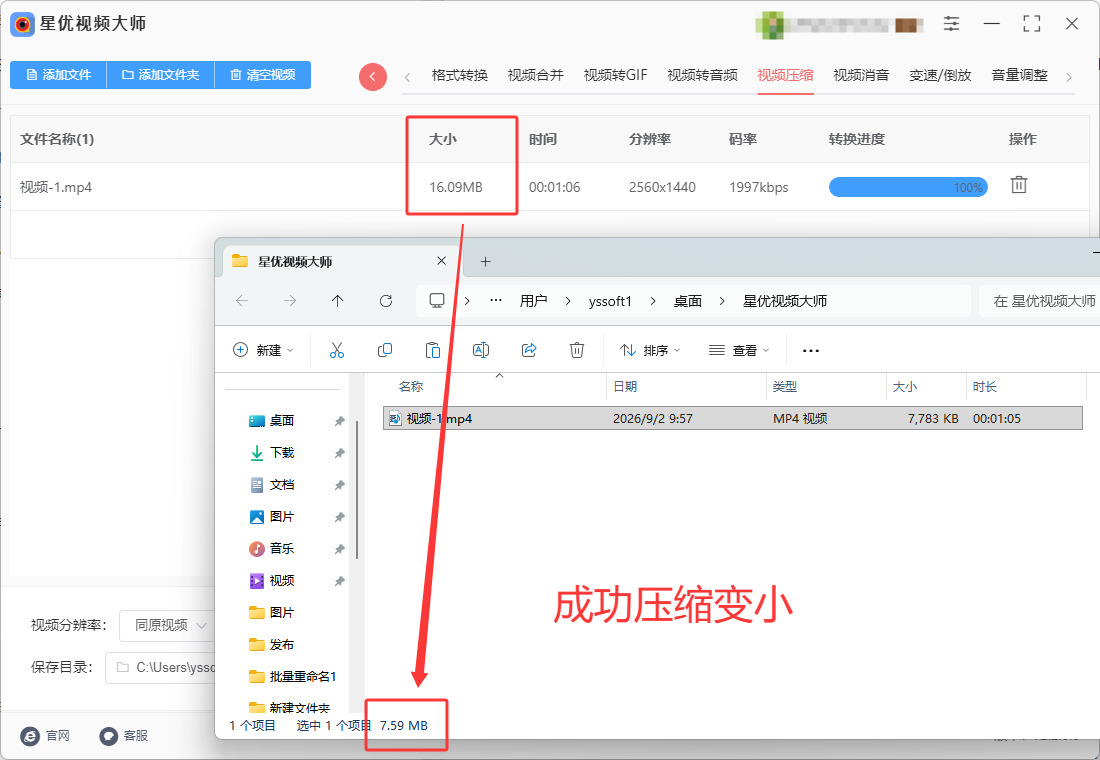Click the Explorer search box

pos(1039,301)
